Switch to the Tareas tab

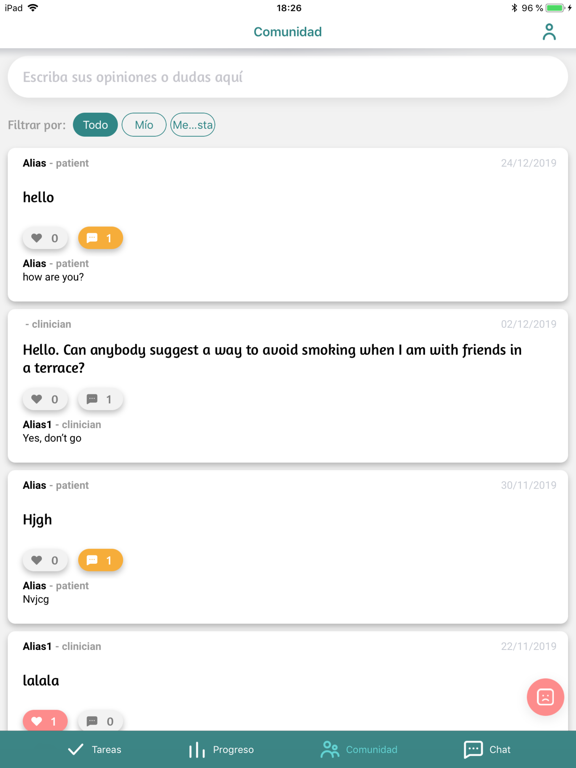coord(94,749)
